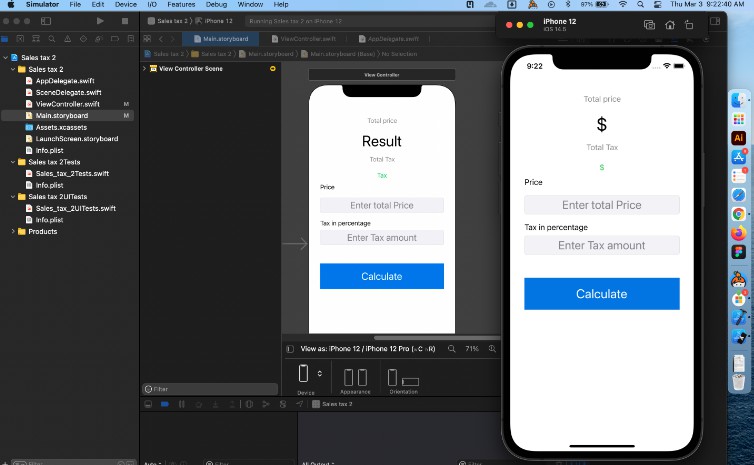The width and height of the screenshot is (754, 465).
Task: Collapse the Sales tax 2Tests group
Action: pos(13,161)
